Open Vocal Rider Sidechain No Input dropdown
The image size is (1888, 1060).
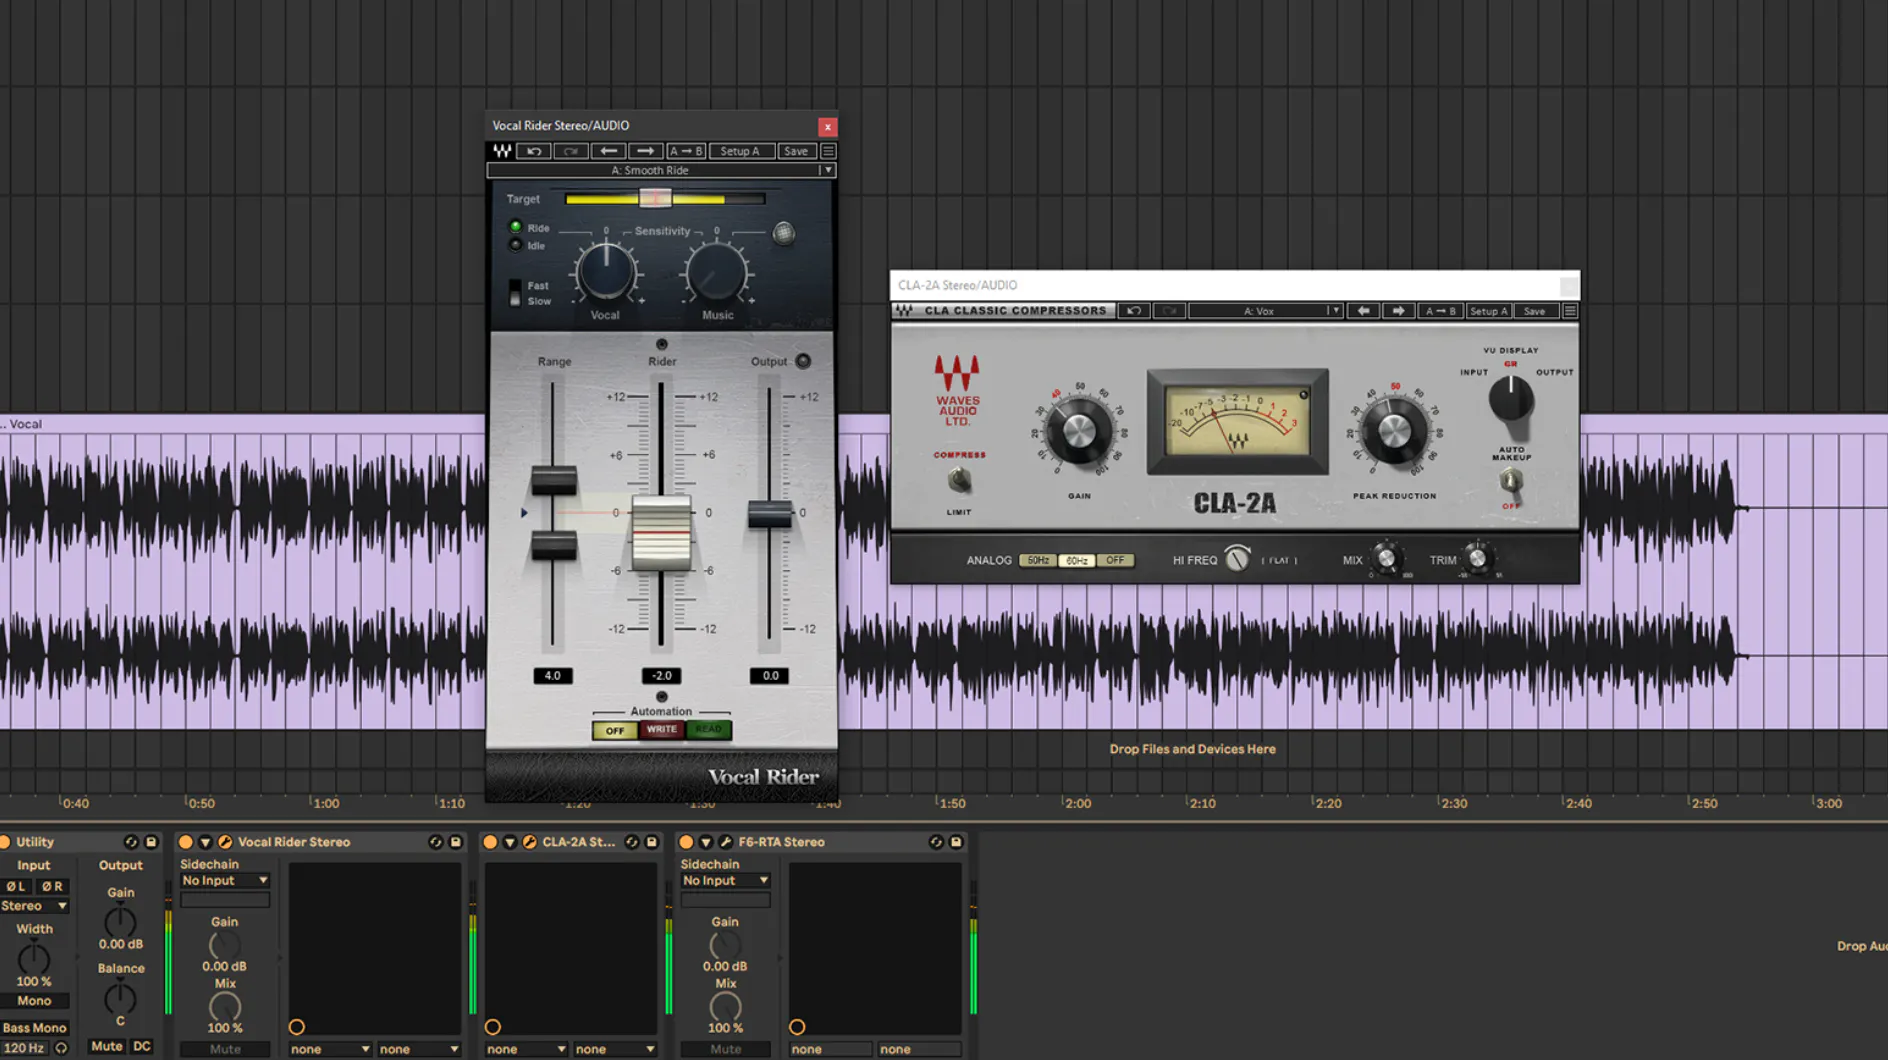point(224,881)
